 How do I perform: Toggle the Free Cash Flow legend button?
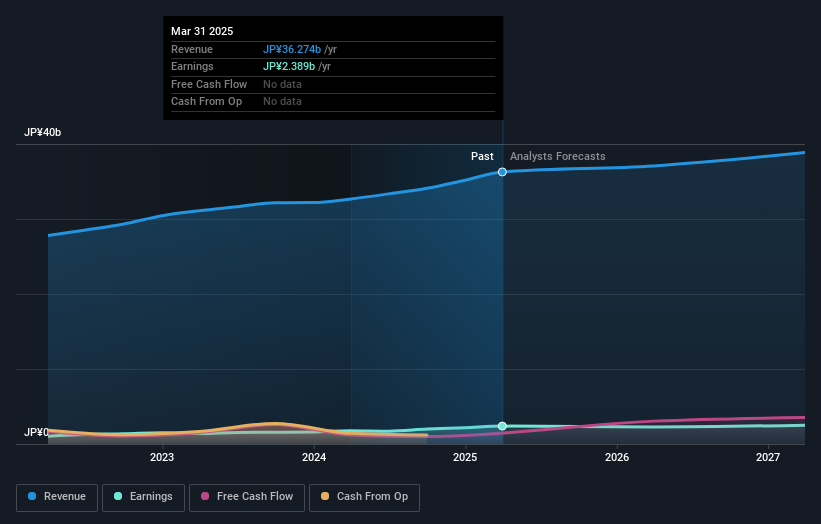(x=247, y=497)
